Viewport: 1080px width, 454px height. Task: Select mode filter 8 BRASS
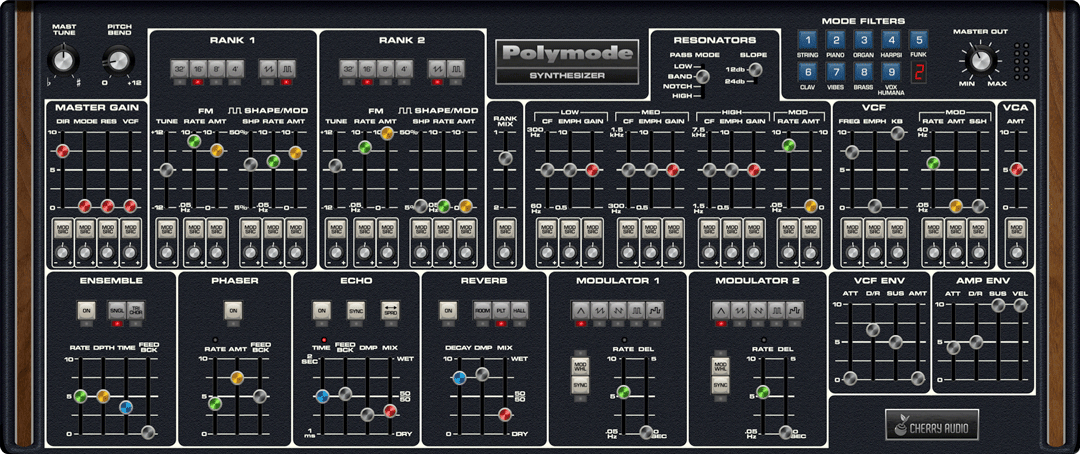[x=862, y=71]
